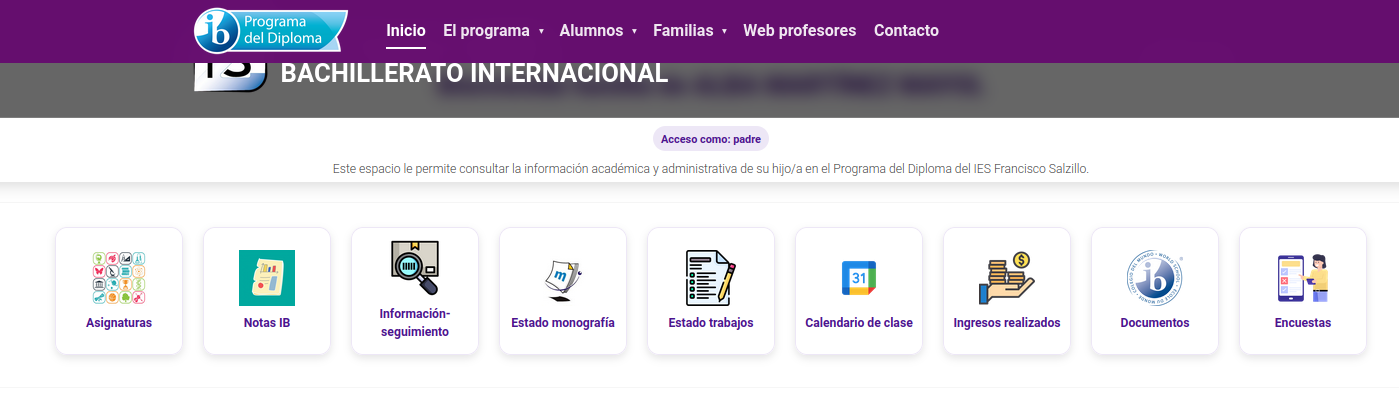The height and width of the screenshot is (404, 1399).
Task: Click the Documentos label
Action: coord(1155,323)
